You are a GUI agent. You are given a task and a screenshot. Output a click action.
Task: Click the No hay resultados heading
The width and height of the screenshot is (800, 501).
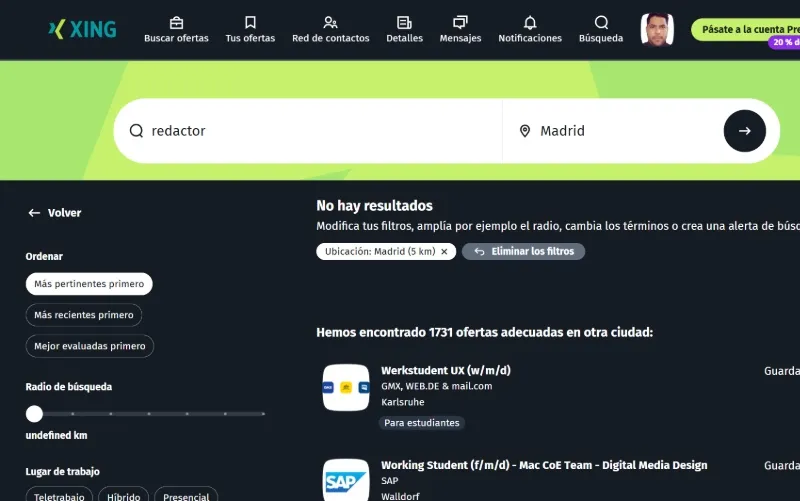click(x=374, y=206)
